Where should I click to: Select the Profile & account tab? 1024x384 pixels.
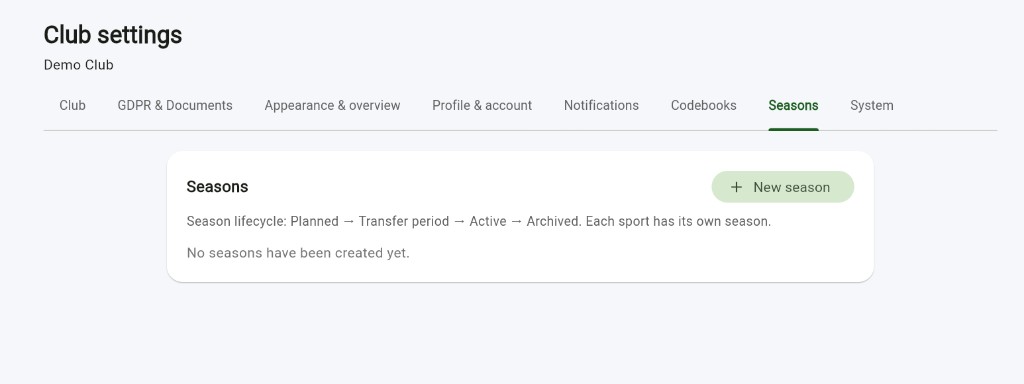coord(482,105)
